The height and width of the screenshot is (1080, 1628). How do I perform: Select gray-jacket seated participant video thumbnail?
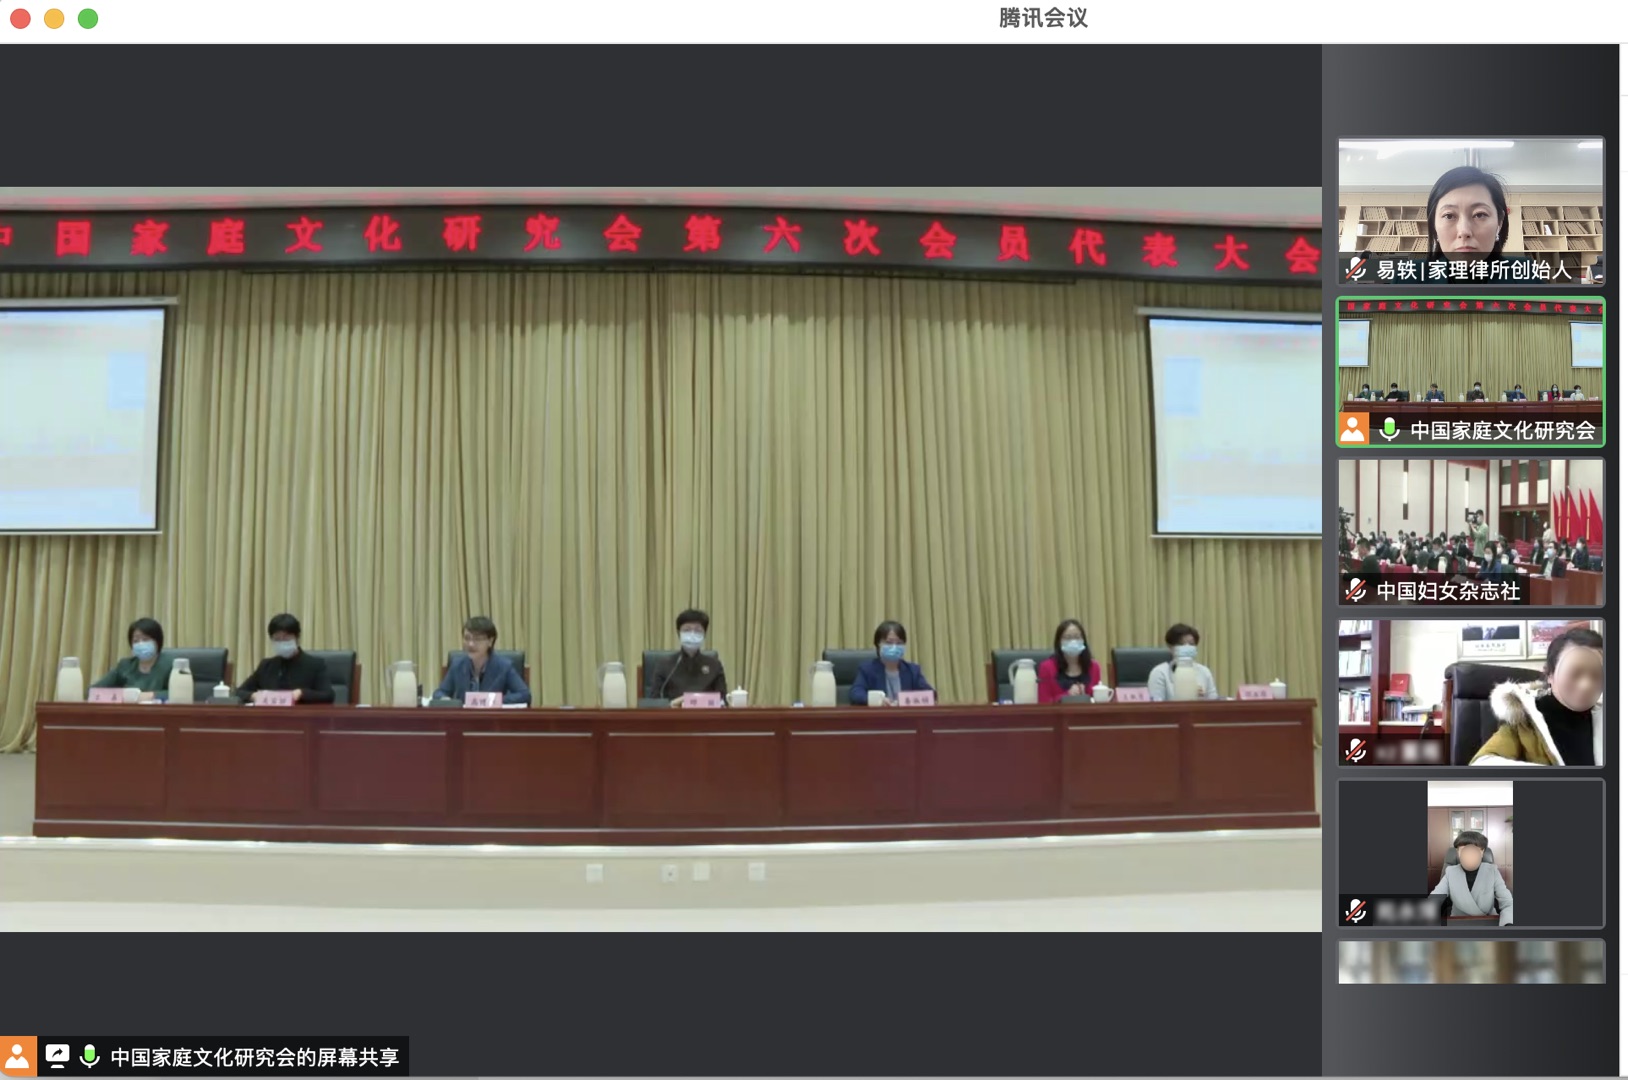[1471, 853]
